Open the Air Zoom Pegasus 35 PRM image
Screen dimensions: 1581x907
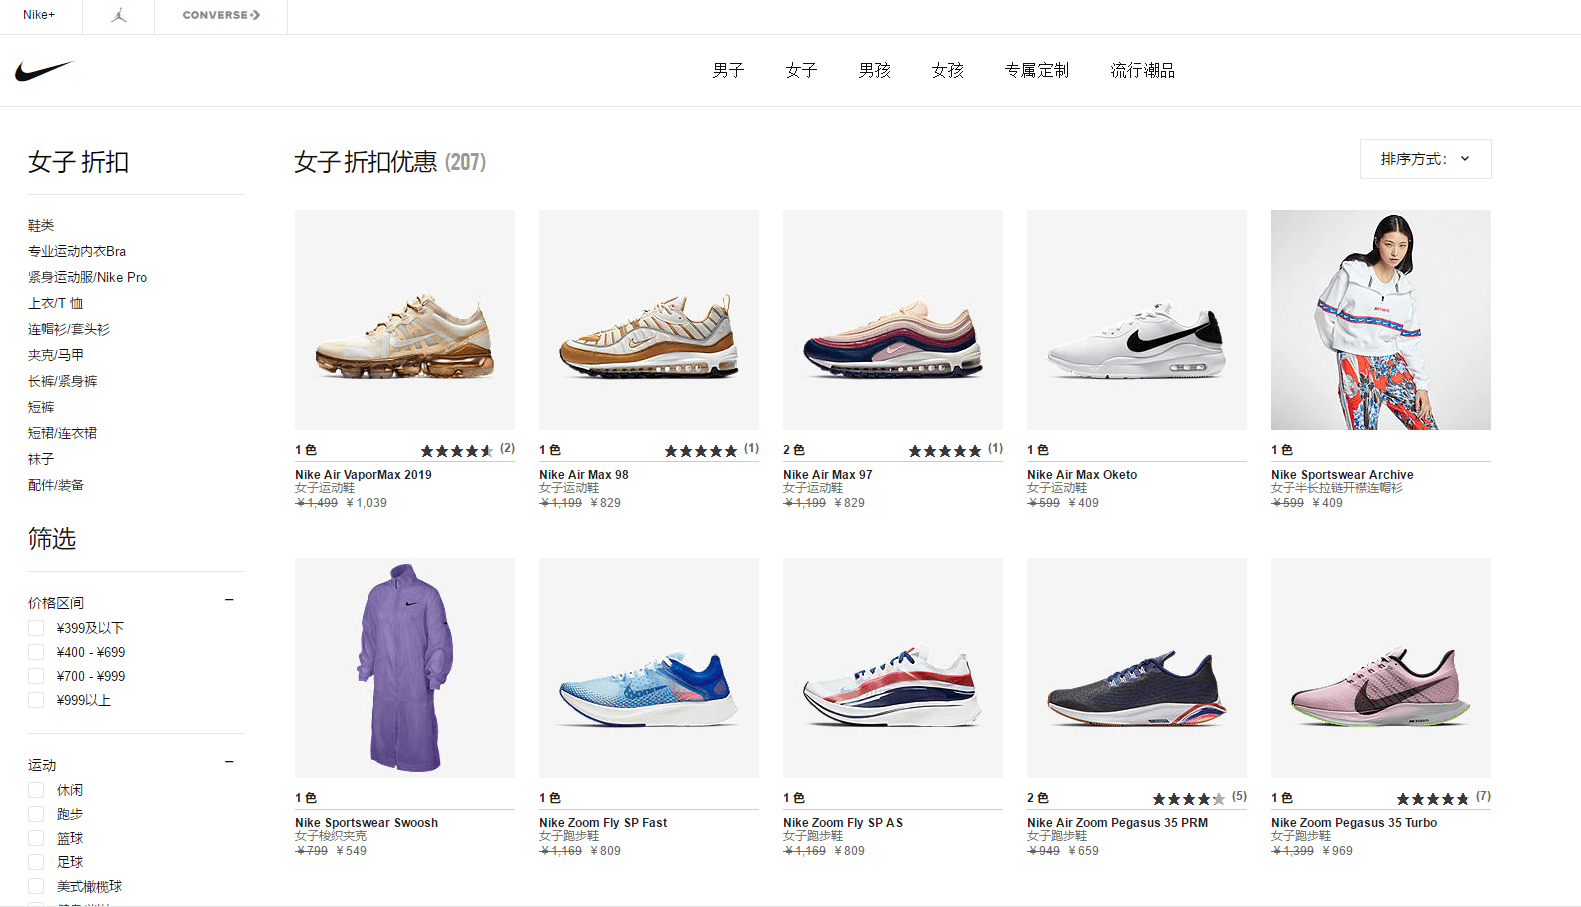pyautogui.click(x=1137, y=668)
